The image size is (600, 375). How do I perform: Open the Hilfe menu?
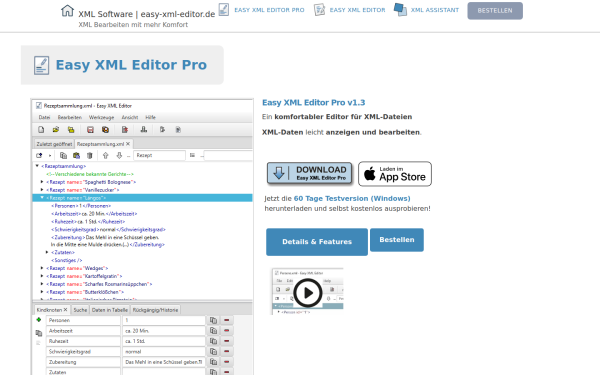click(150, 117)
